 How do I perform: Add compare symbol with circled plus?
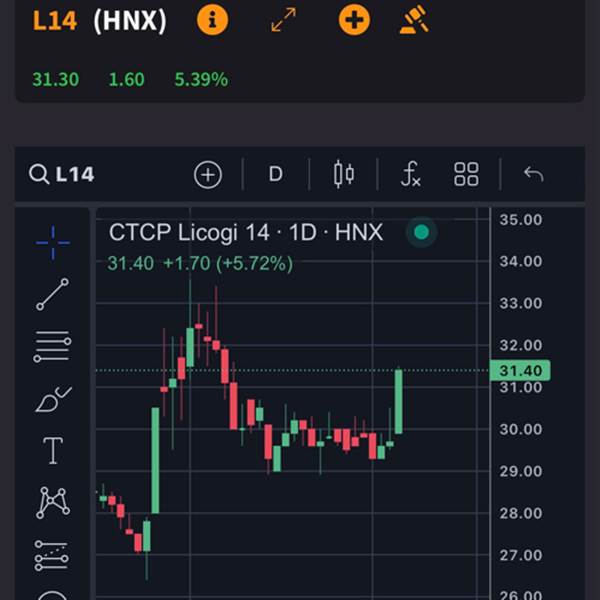(x=208, y=175)
